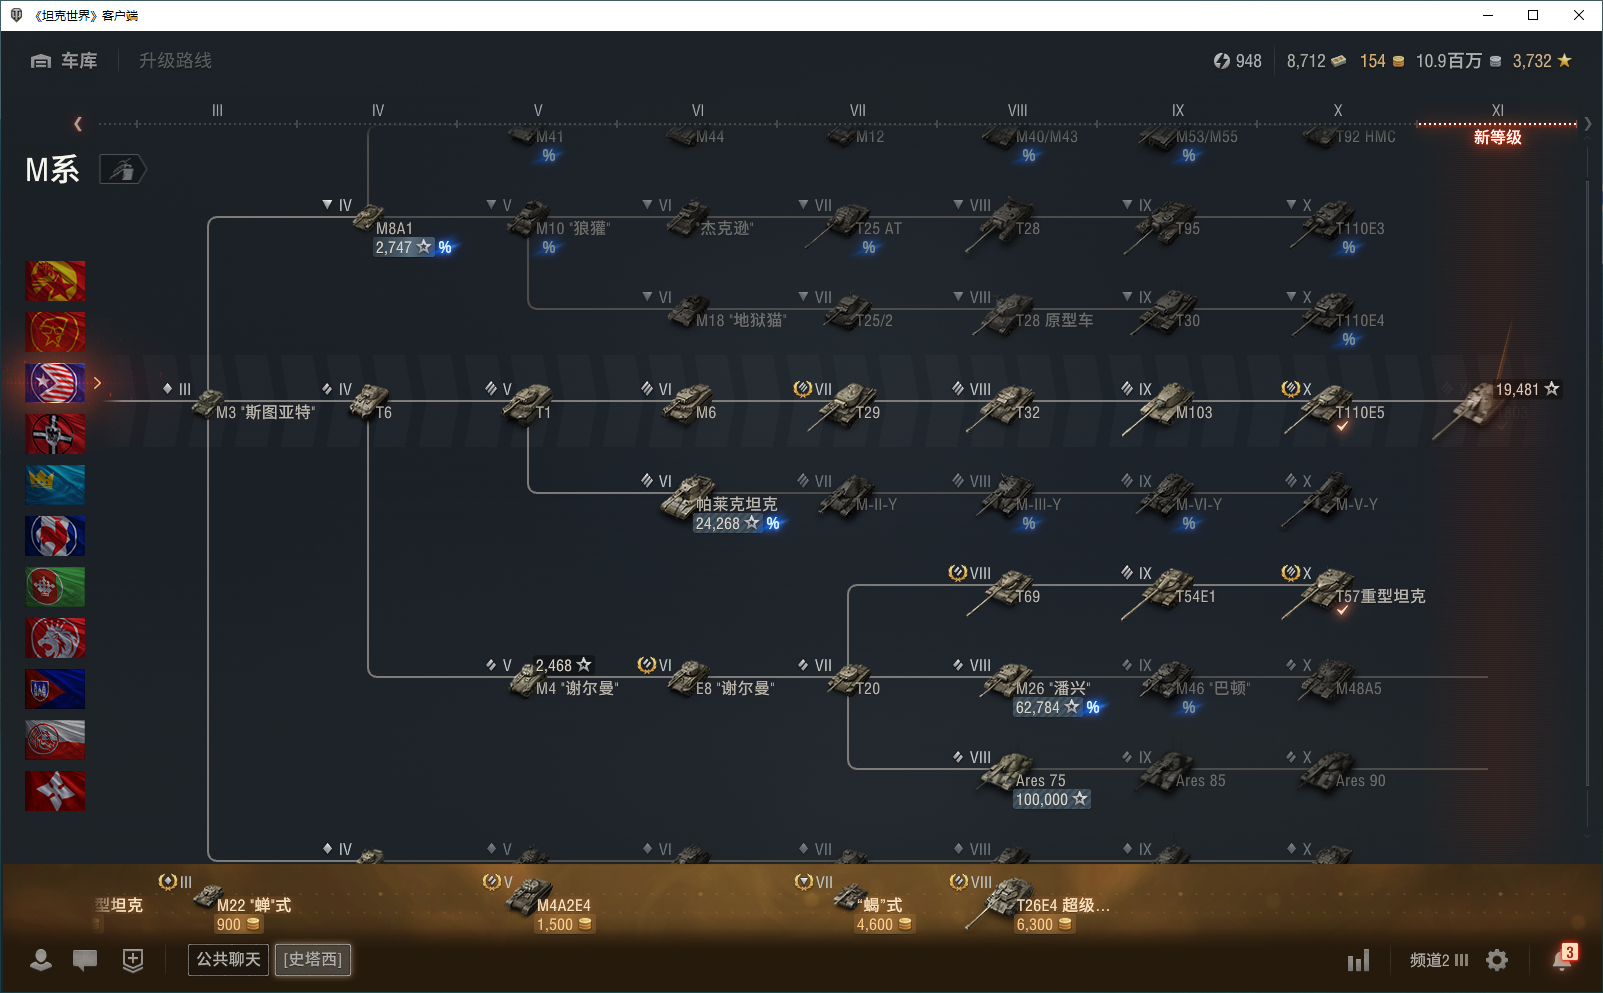
Task: Select the USA stars-and-stripes nation flag
Action: click(55, 383)
